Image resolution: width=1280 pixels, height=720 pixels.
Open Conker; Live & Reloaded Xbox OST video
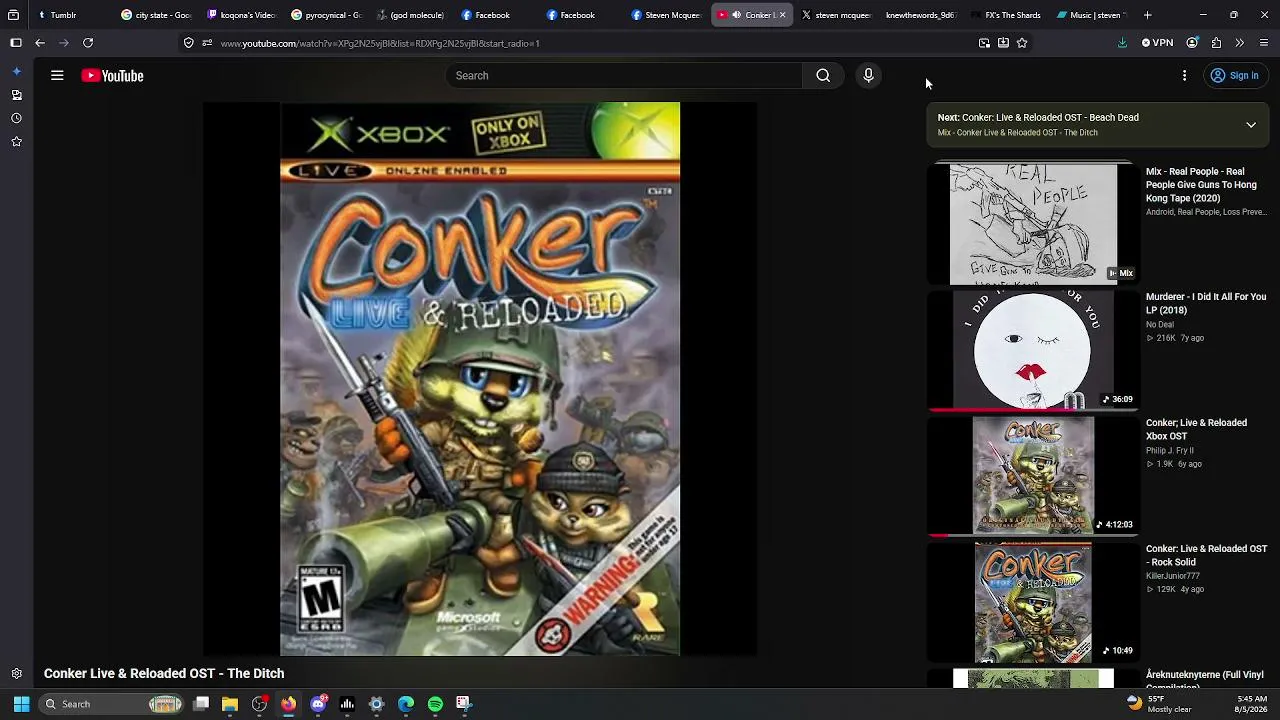[x=1196, y=429]
